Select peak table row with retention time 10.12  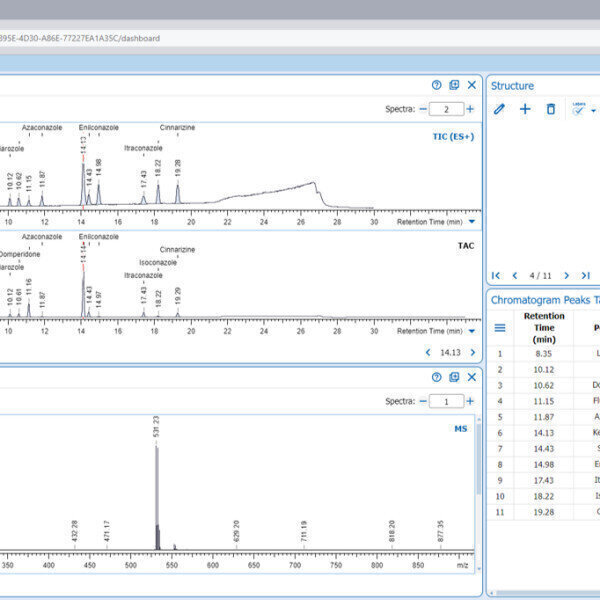(x=544, y=370)
